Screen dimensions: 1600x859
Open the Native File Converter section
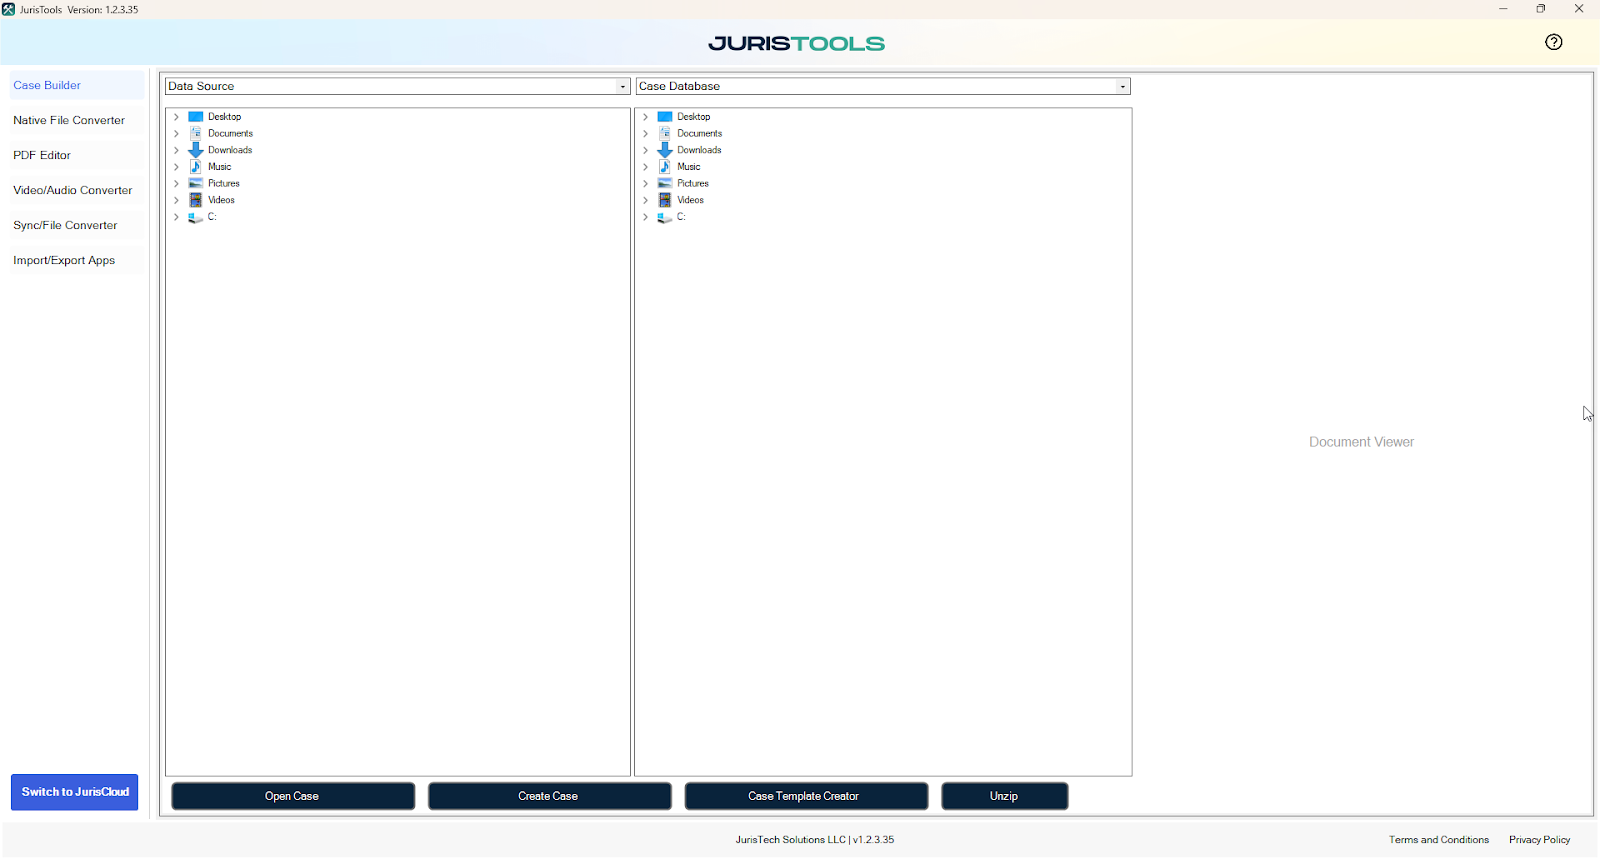69,120
